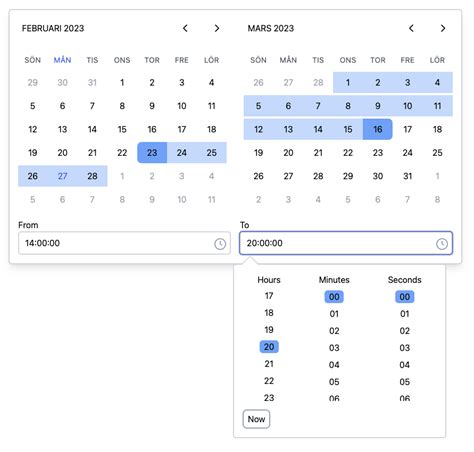Viewport: 474px width, 452px height.
Task: Click the Now button
Action: 256,419
